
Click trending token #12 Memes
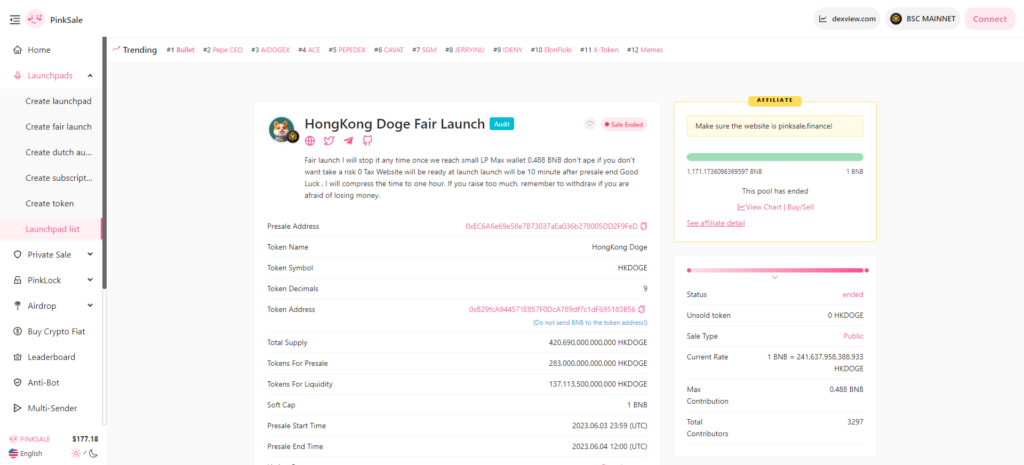645,50
